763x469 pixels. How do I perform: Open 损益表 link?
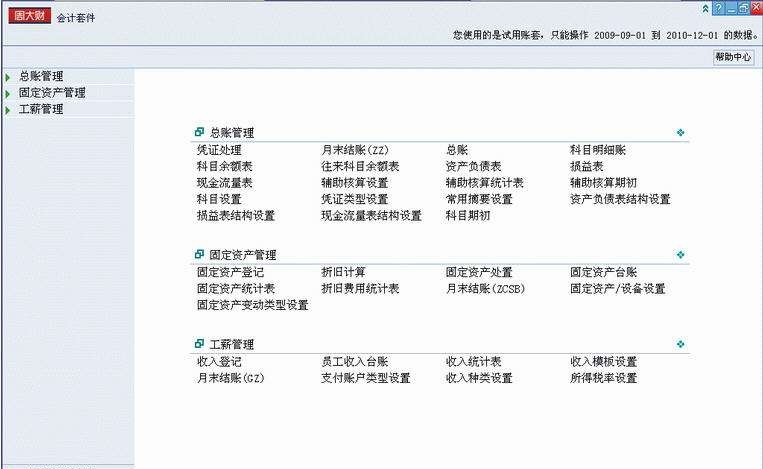[x=587, y=166]
